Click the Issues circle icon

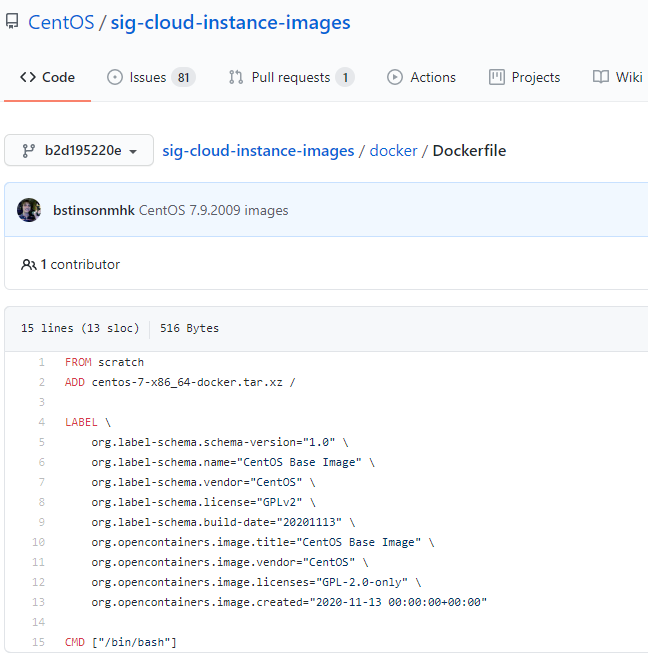115,77
